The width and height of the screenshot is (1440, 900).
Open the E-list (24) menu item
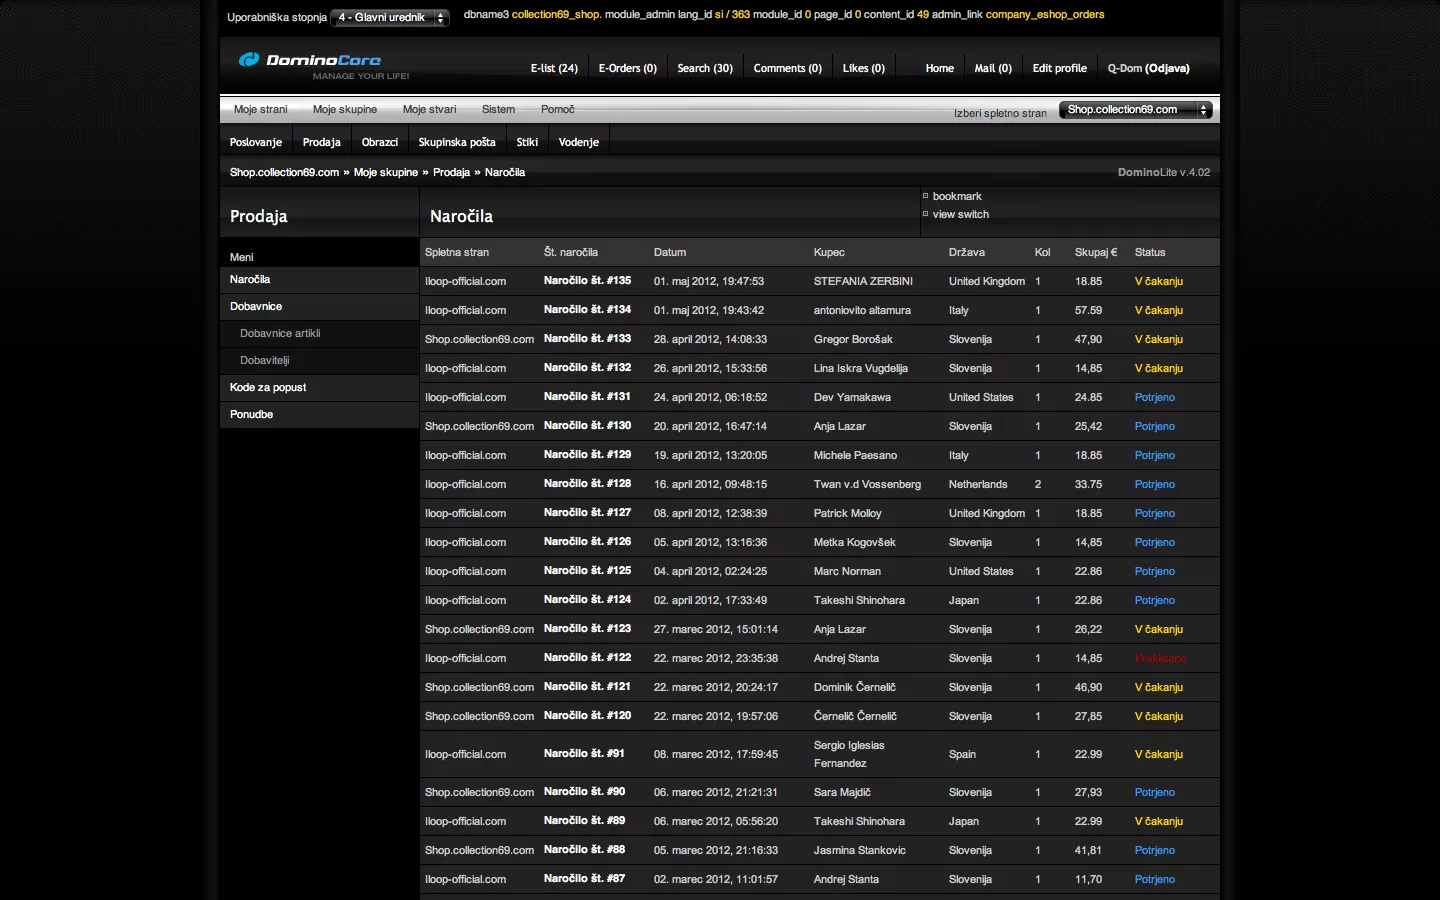point(554,69)
